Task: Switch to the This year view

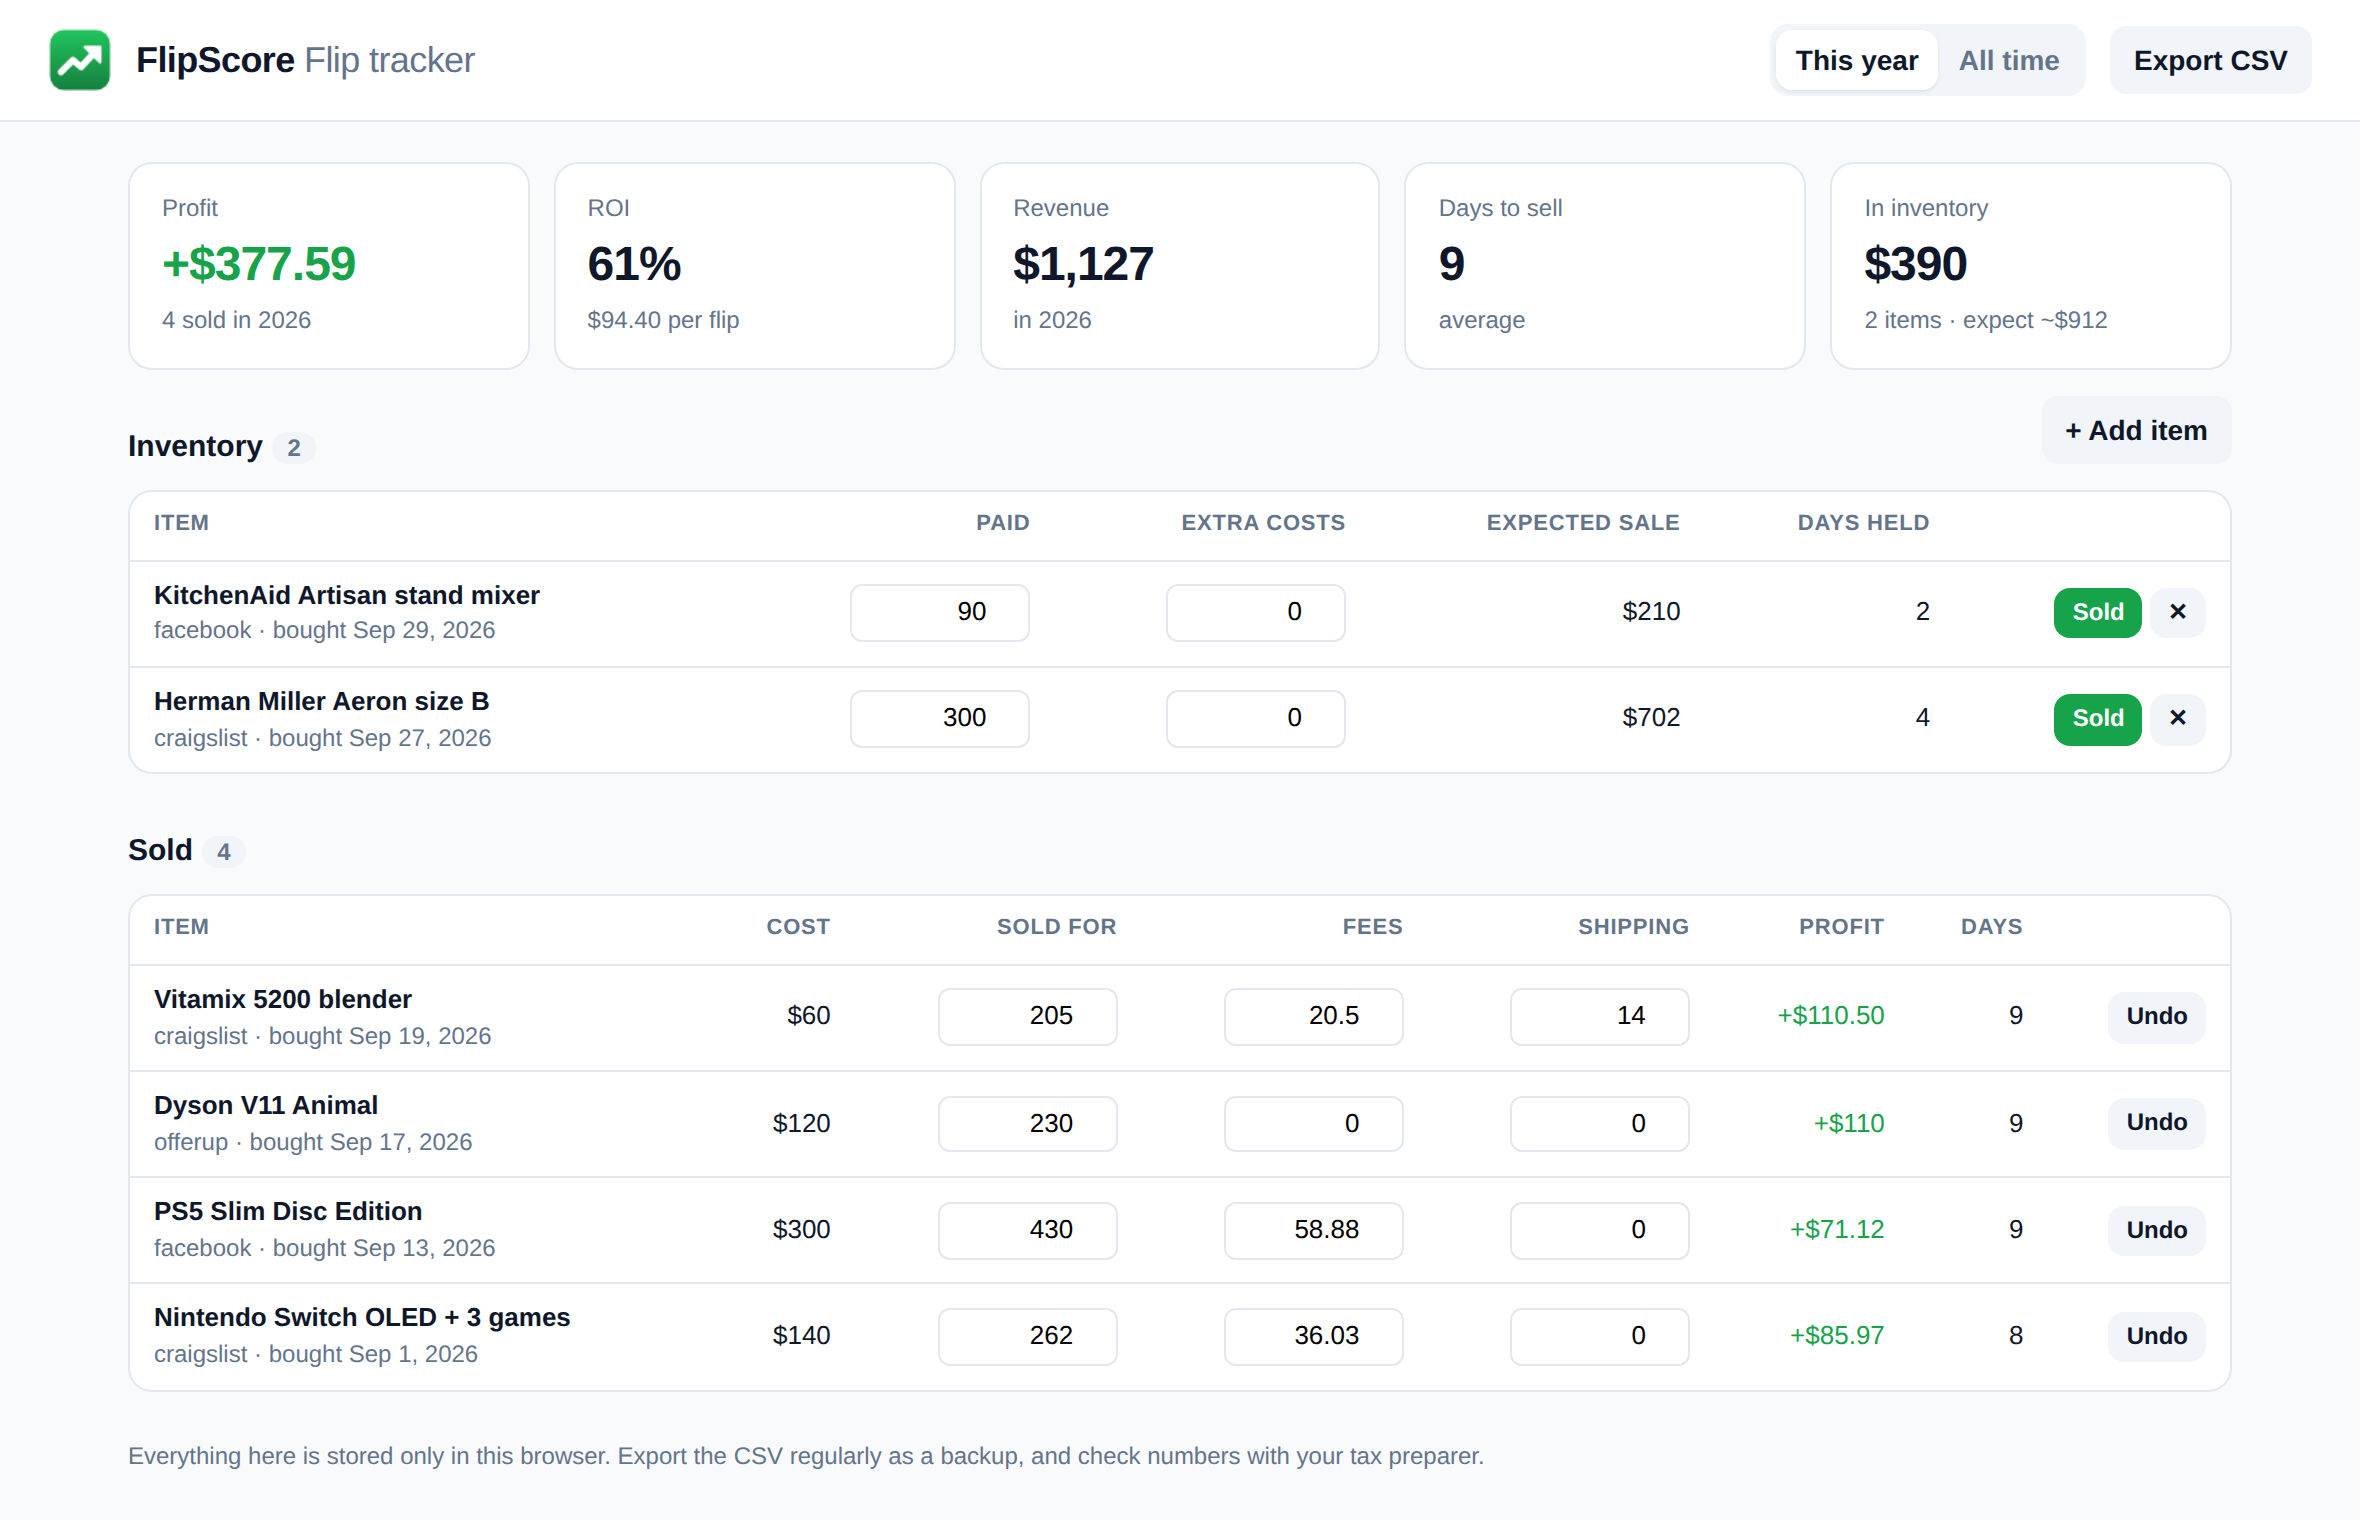Action: coord(1856,60)
